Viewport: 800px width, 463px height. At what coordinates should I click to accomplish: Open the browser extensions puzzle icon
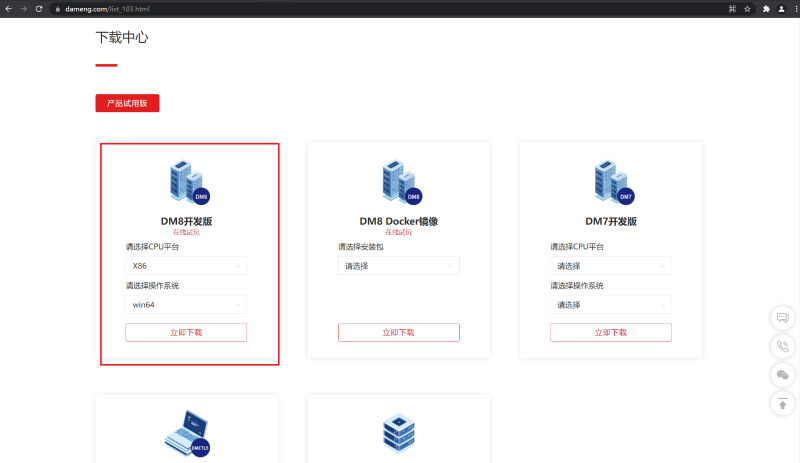(766, 9)
